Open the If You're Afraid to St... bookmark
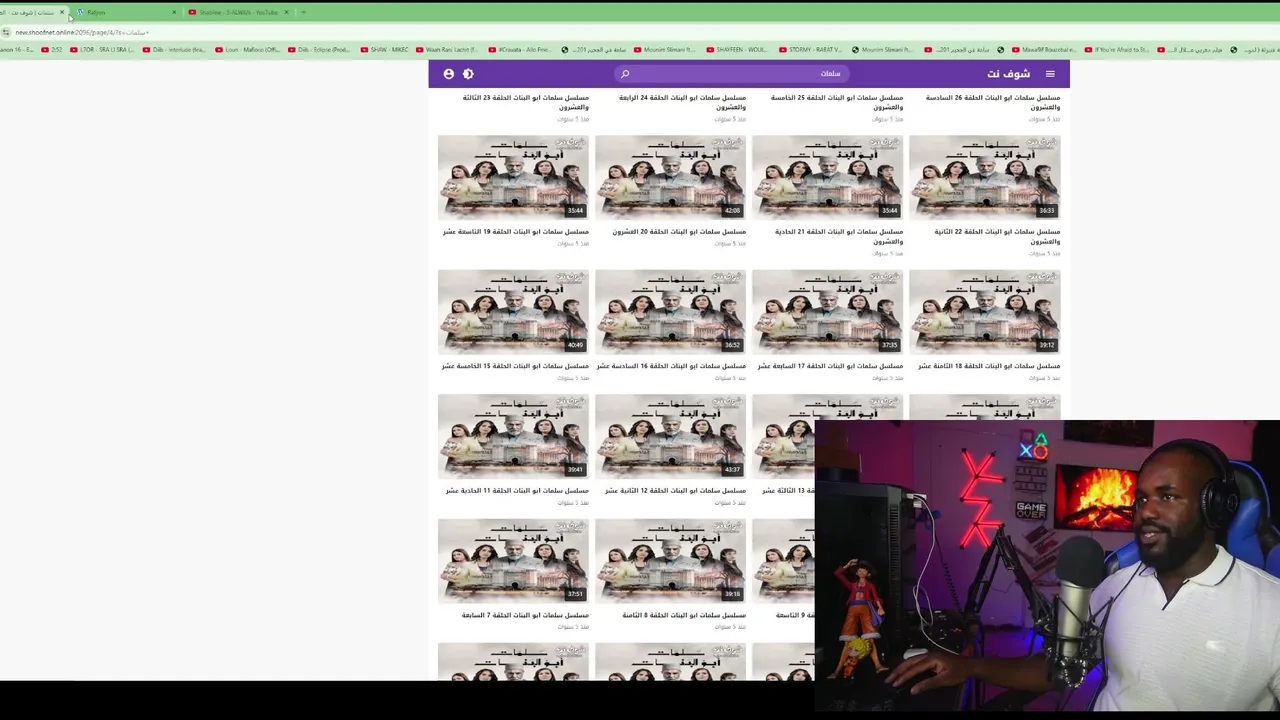 point(1116,50)
